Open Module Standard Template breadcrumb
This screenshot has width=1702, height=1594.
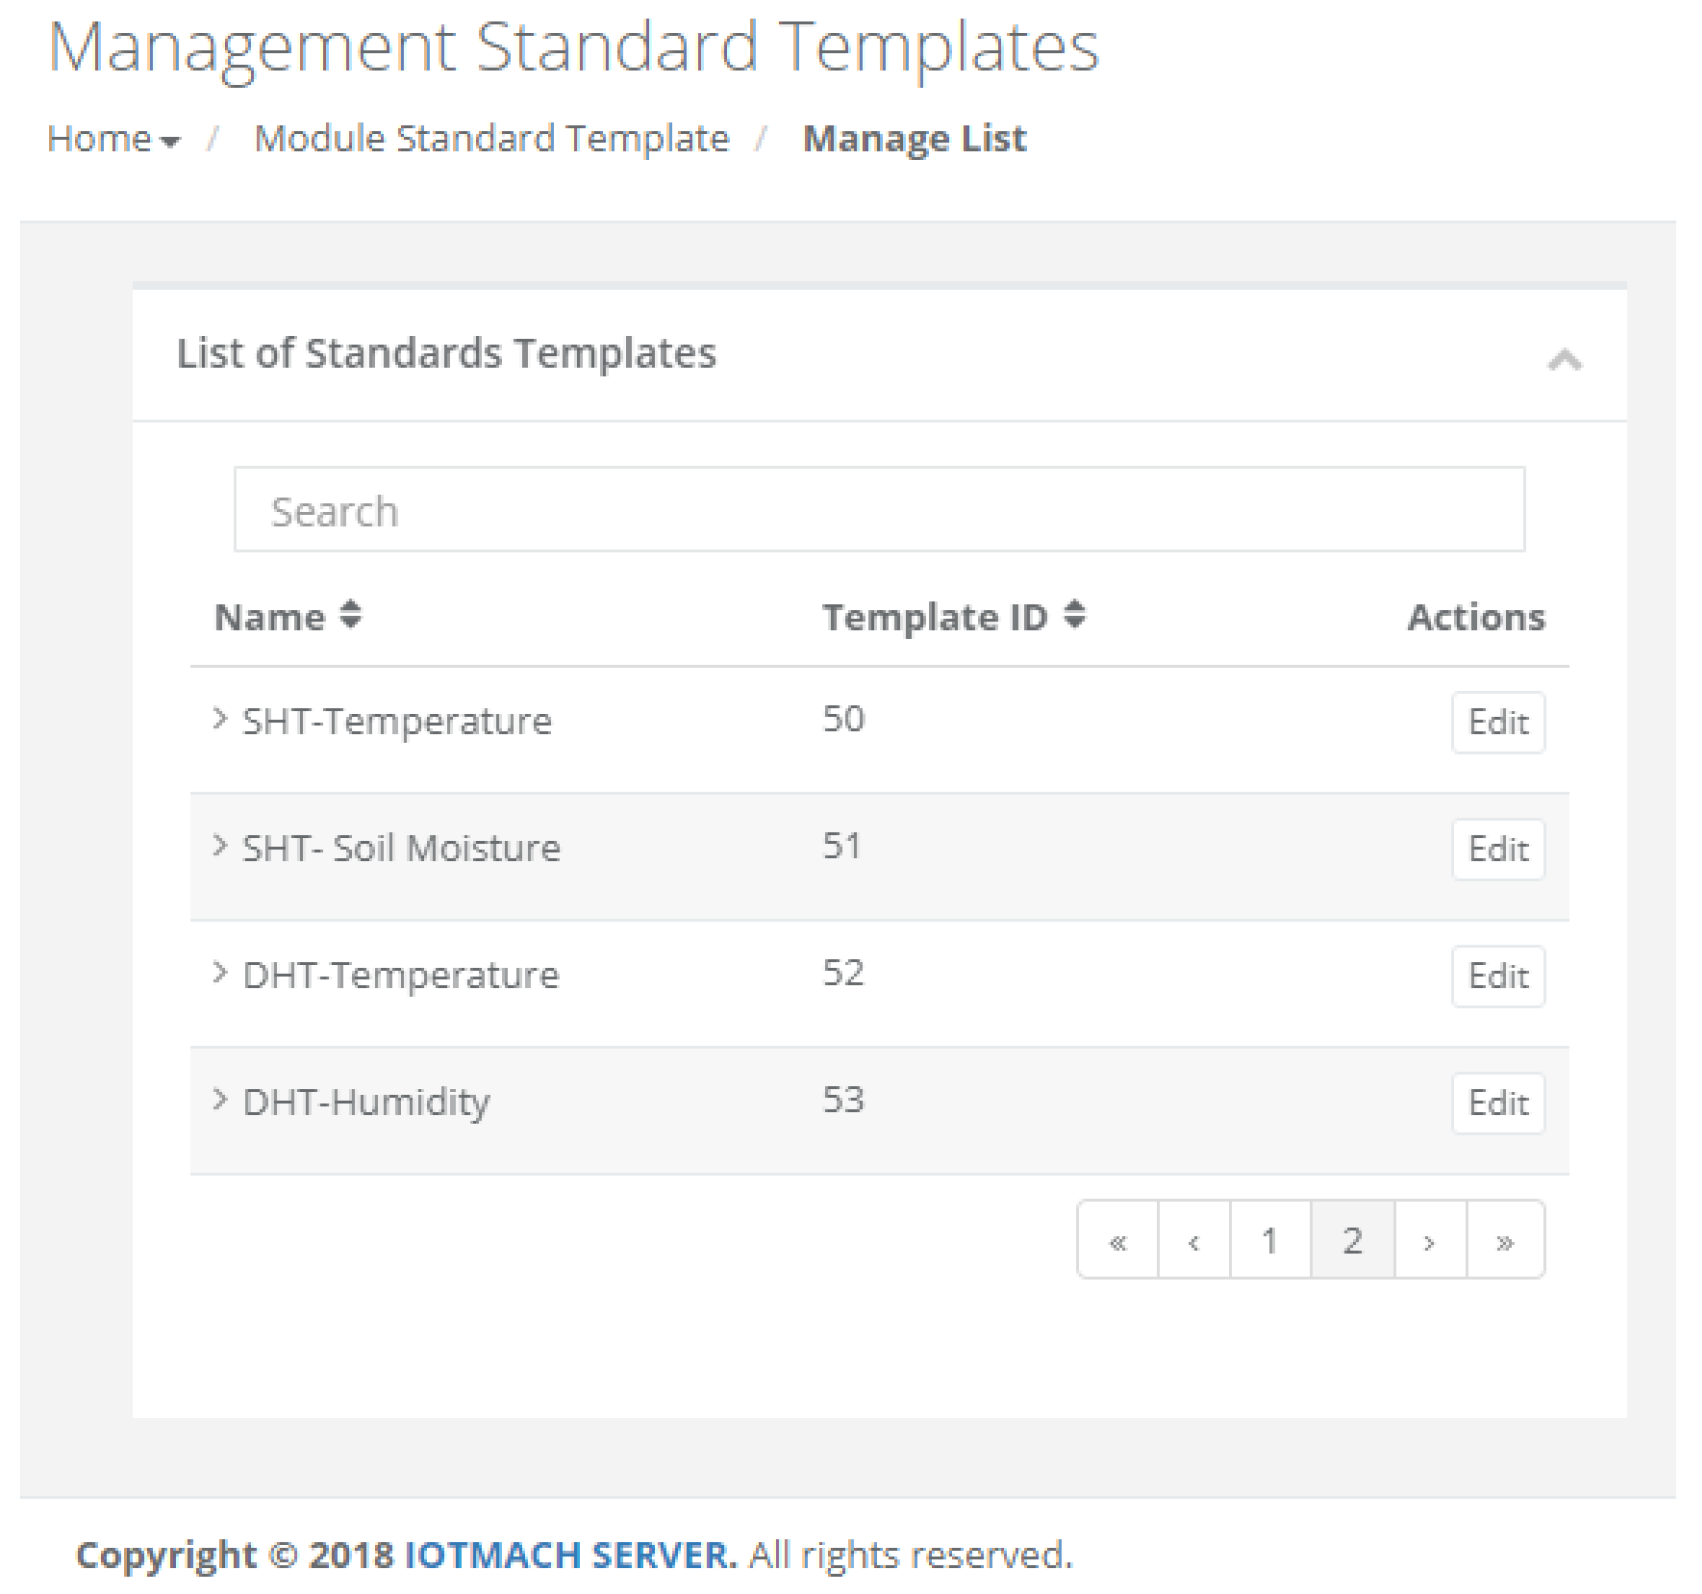(x=491, y=139)
